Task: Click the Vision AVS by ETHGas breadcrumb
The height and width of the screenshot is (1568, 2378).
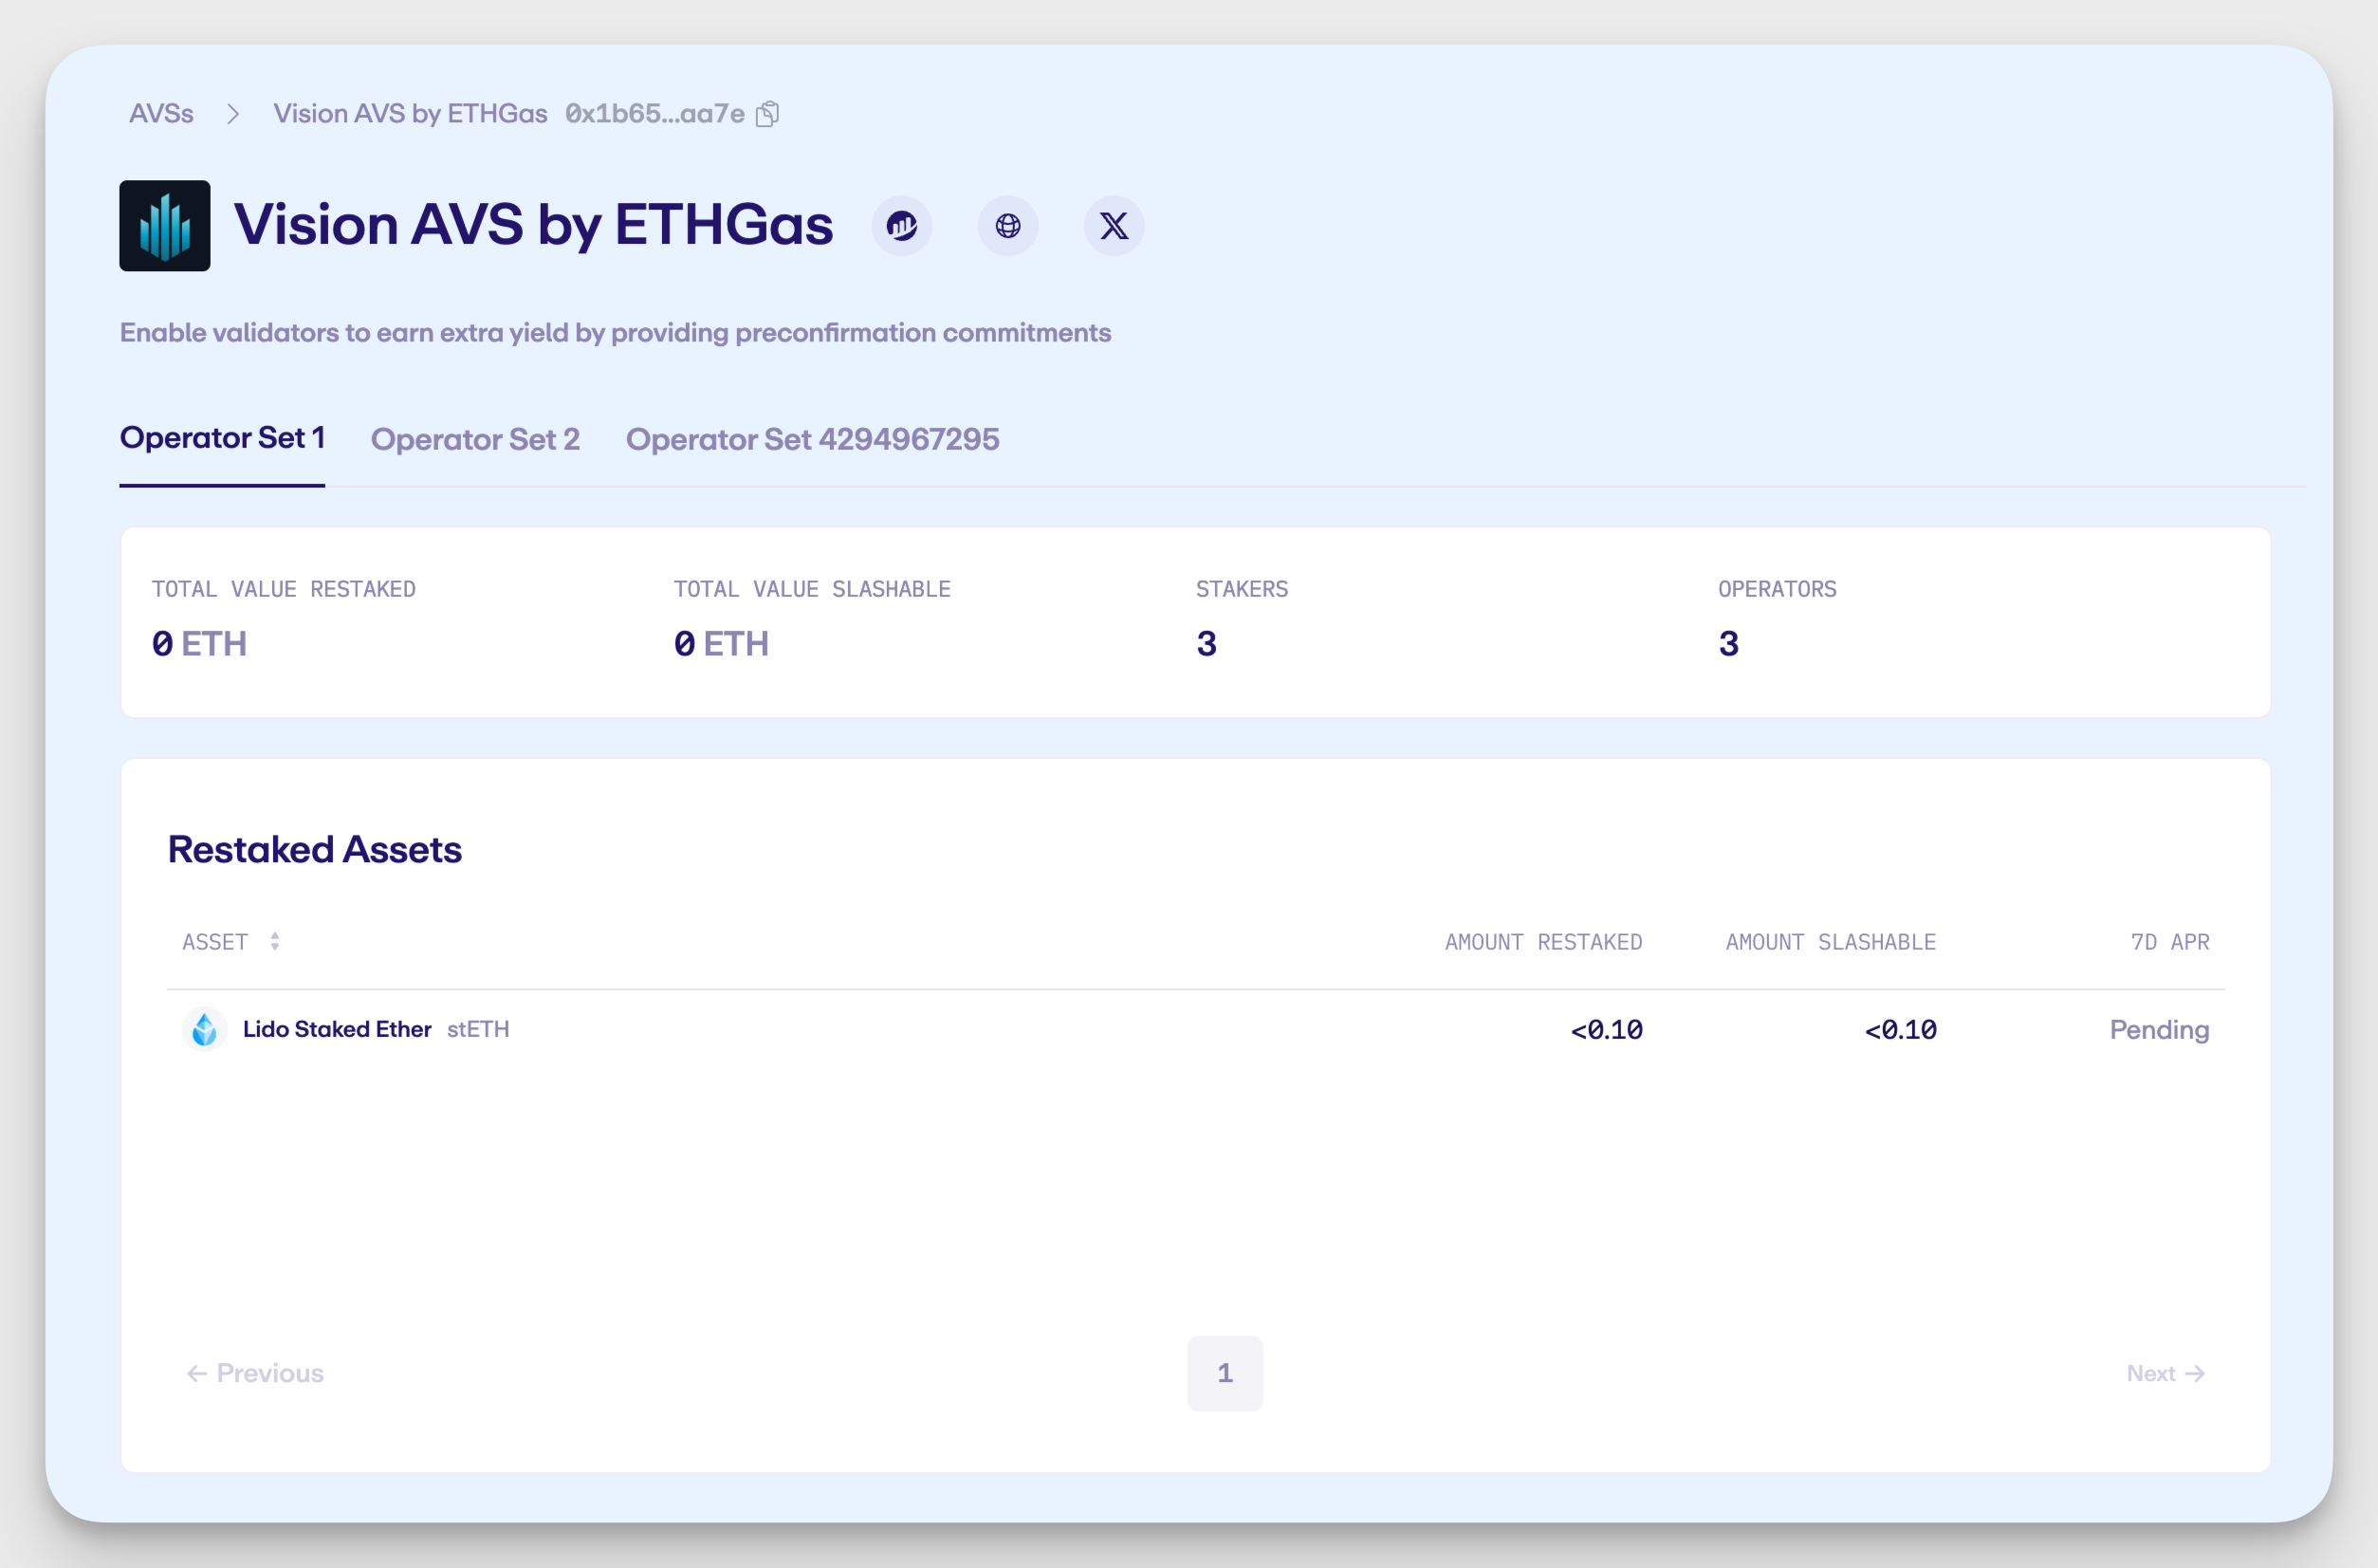Action: point(411,114)
